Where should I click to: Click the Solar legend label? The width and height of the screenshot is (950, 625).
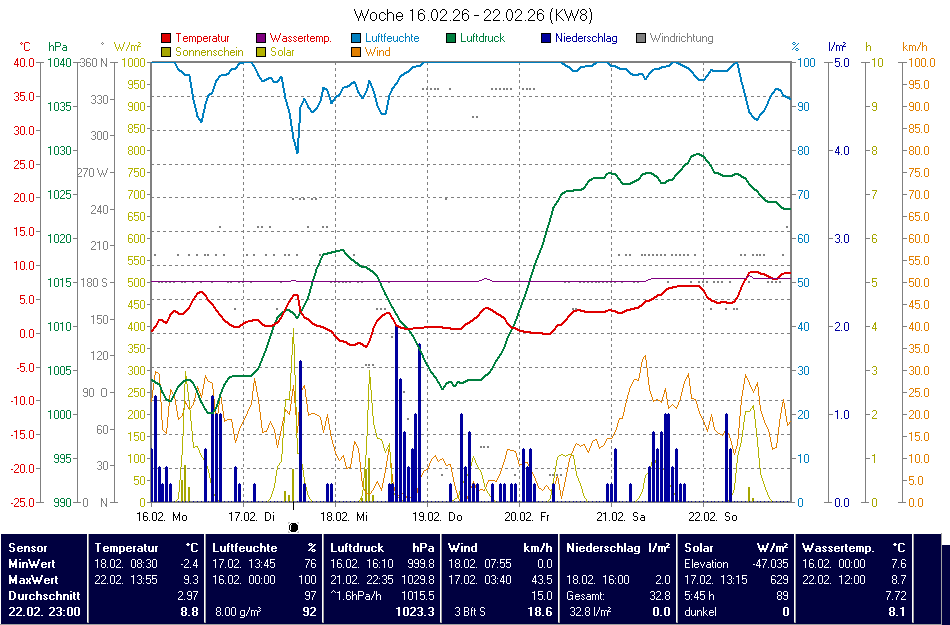282,52
